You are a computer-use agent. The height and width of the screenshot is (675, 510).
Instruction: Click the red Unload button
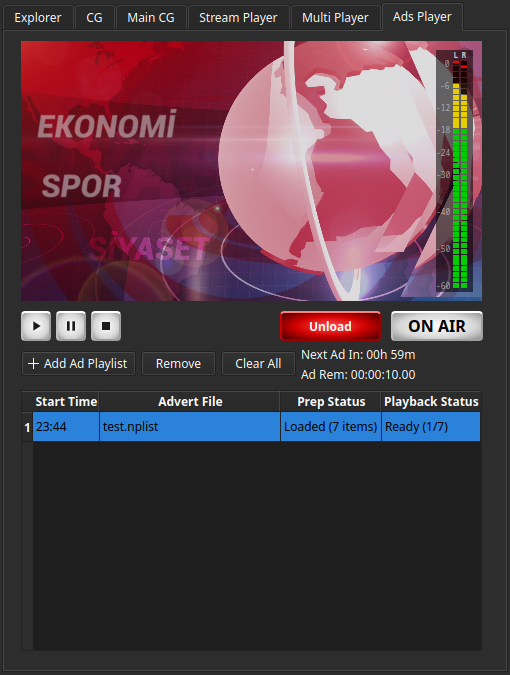coord(331,326)
